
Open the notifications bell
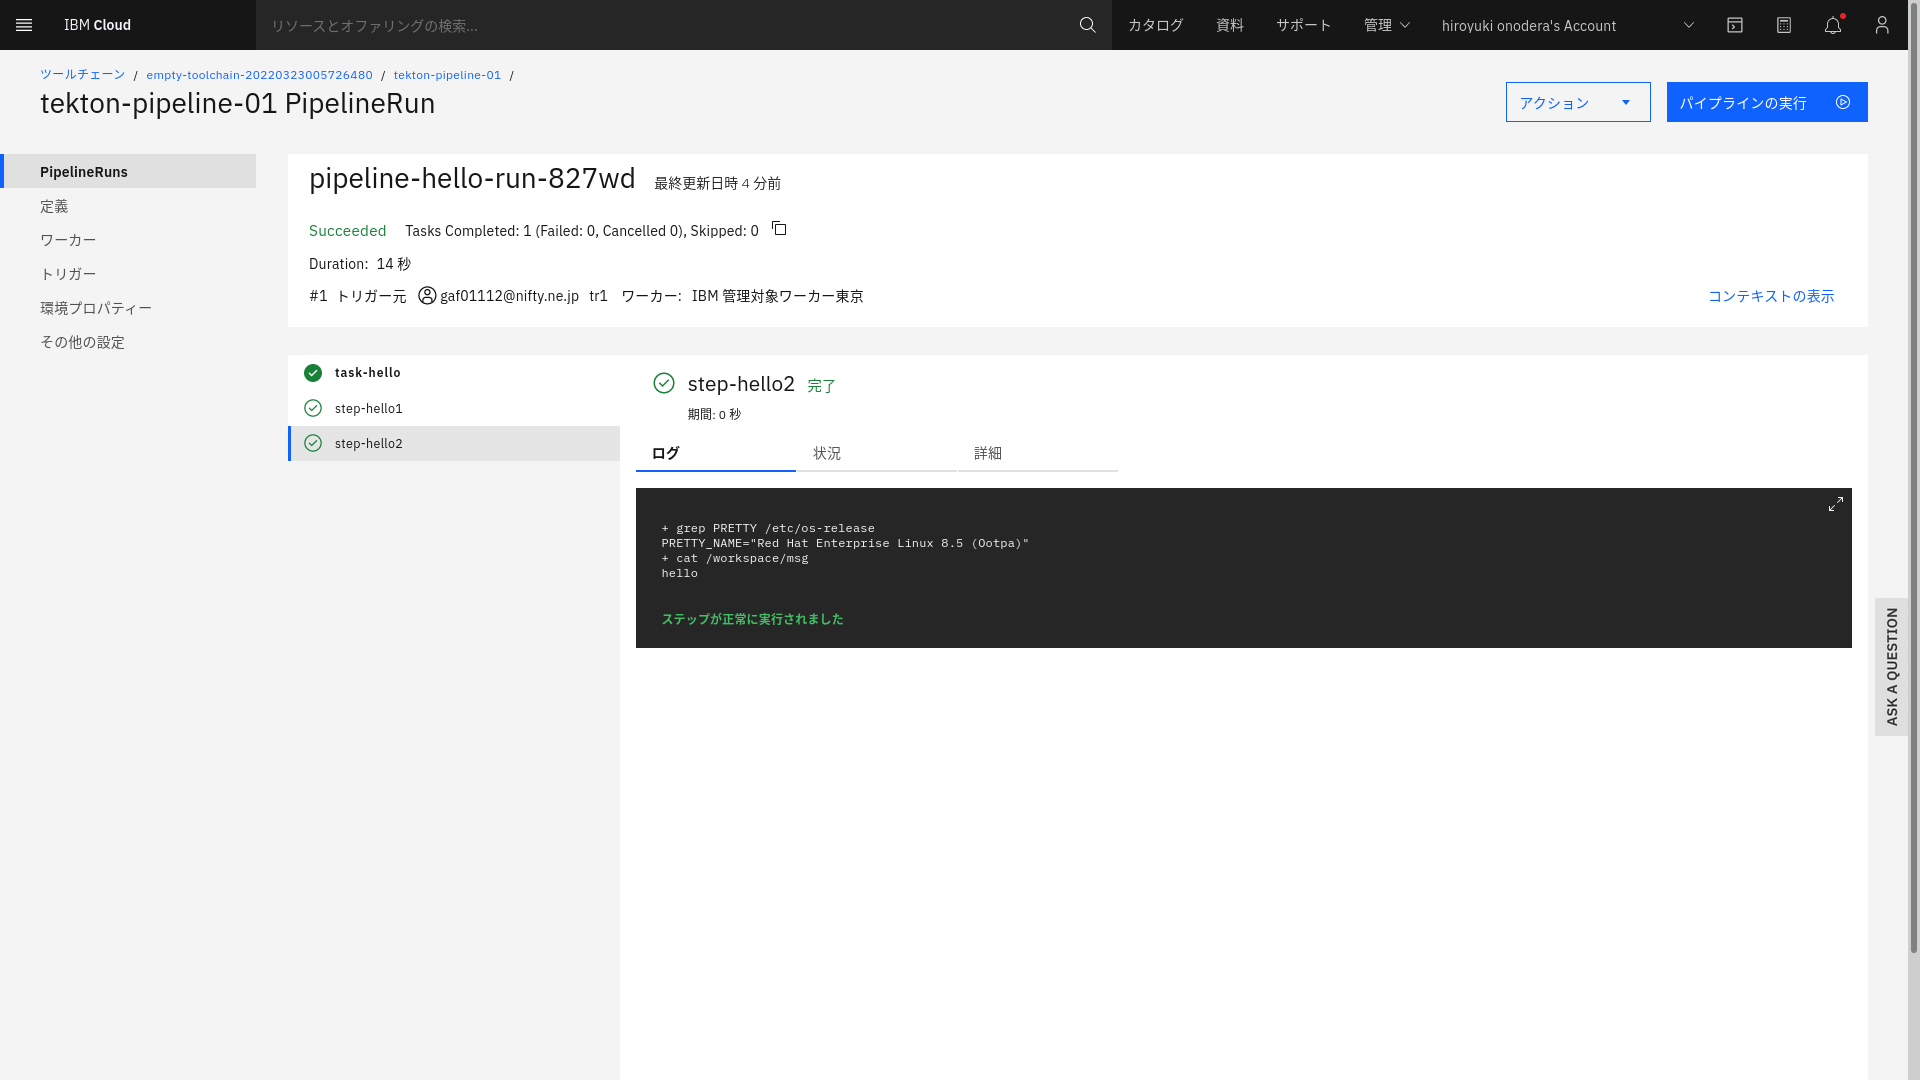(1833, 25)
